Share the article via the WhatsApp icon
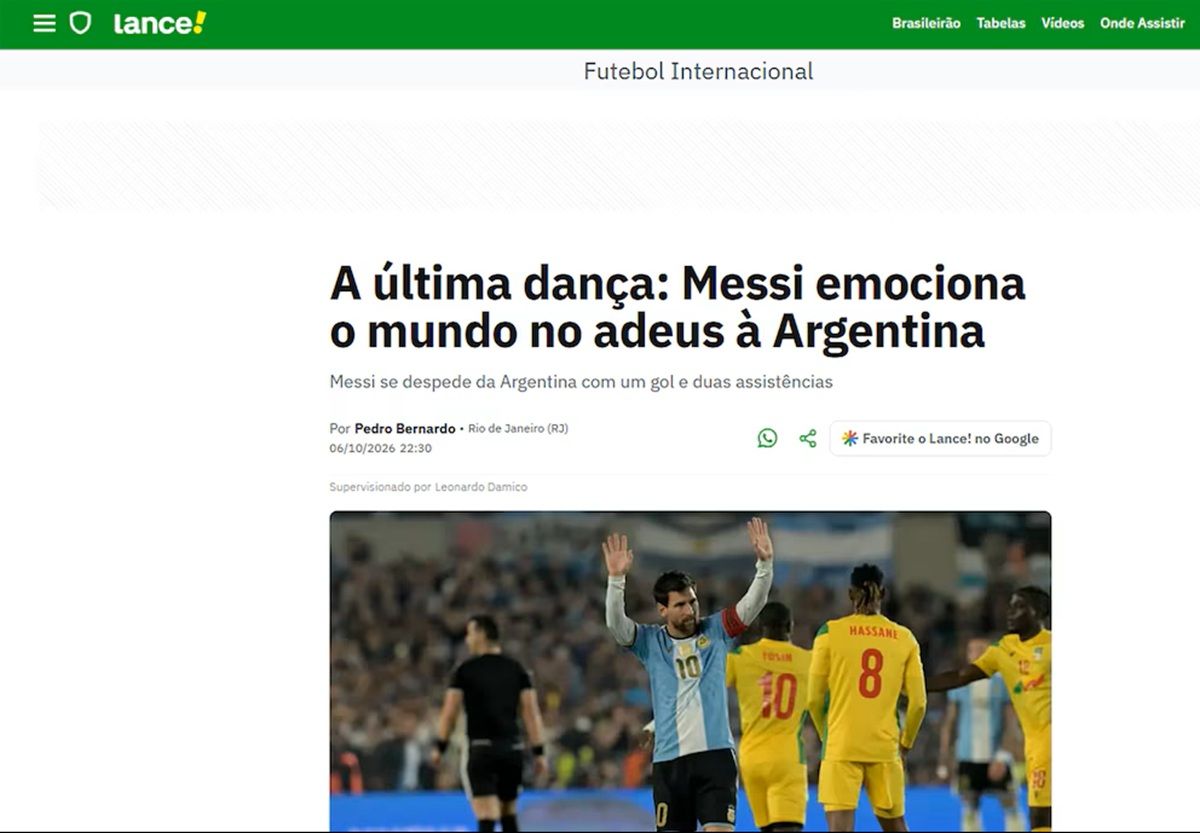This screenshot has height=833, width=1200. point(767,438)
